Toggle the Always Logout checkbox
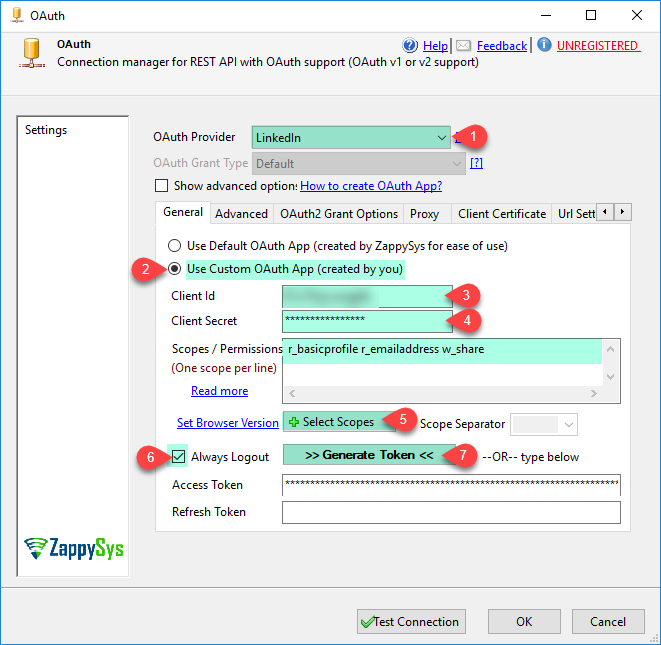The height and width of the screenshot is (645, 661). click(178, 457)
